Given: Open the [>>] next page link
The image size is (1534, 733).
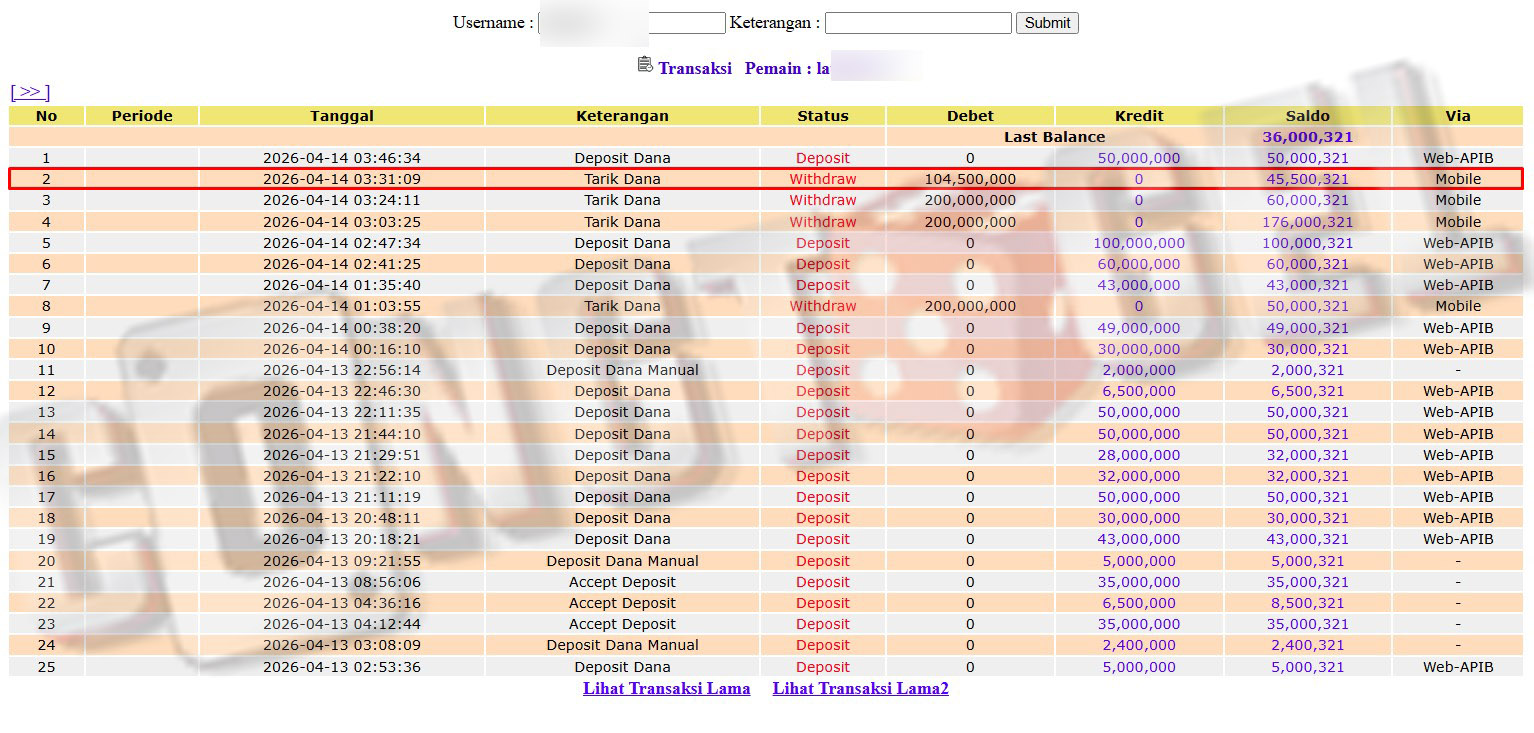Looking at the screenshot, I should 30,92.
